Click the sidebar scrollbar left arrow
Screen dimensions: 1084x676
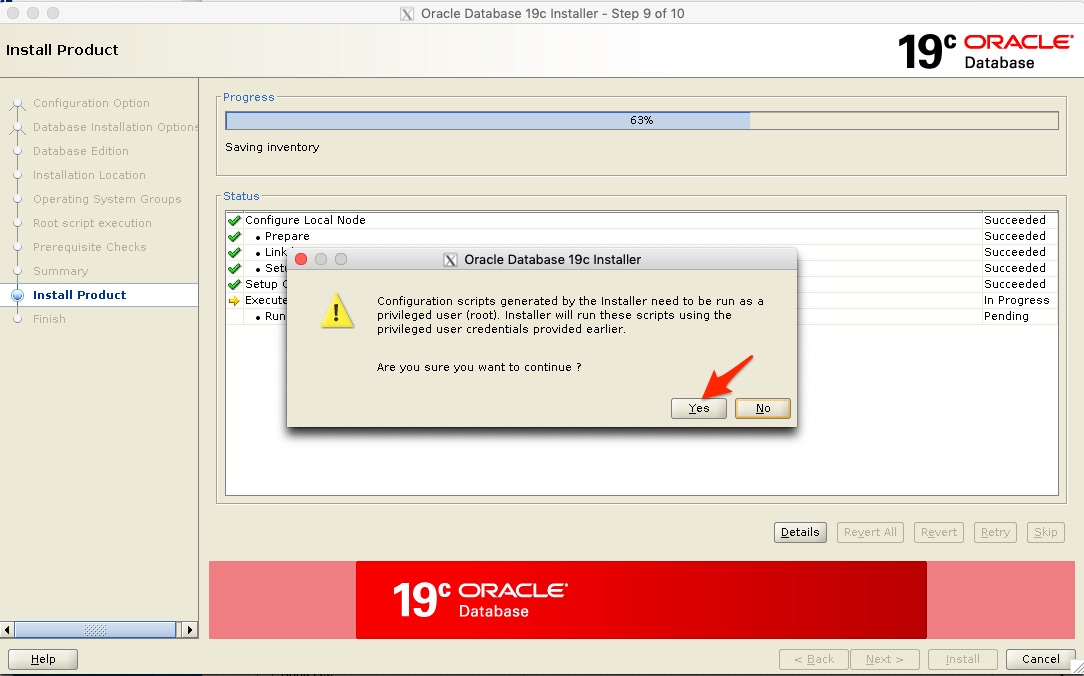click(x=8, y=630)
